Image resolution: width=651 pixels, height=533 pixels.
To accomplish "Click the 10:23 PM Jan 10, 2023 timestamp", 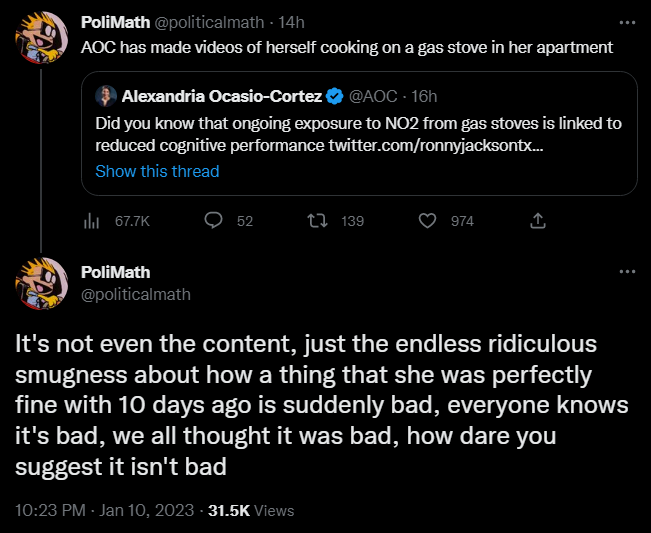I will (x=105, y=510).
